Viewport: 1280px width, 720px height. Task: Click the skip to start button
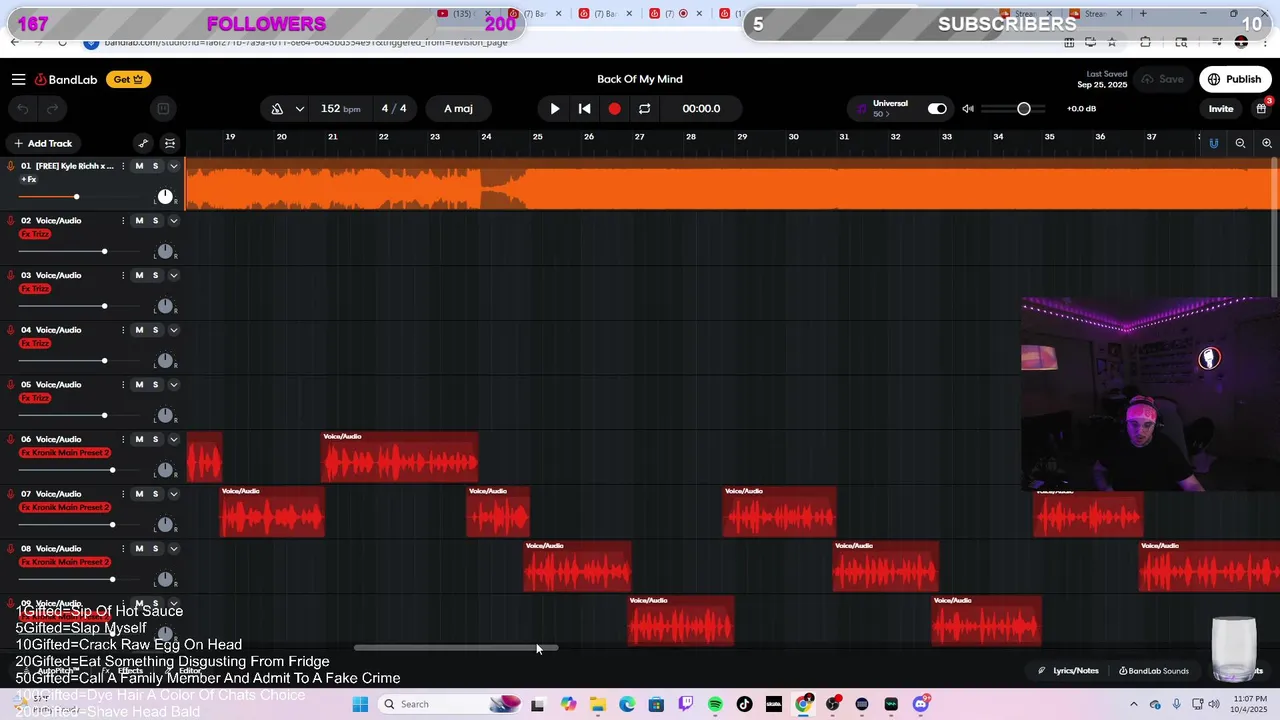(585, 109)
